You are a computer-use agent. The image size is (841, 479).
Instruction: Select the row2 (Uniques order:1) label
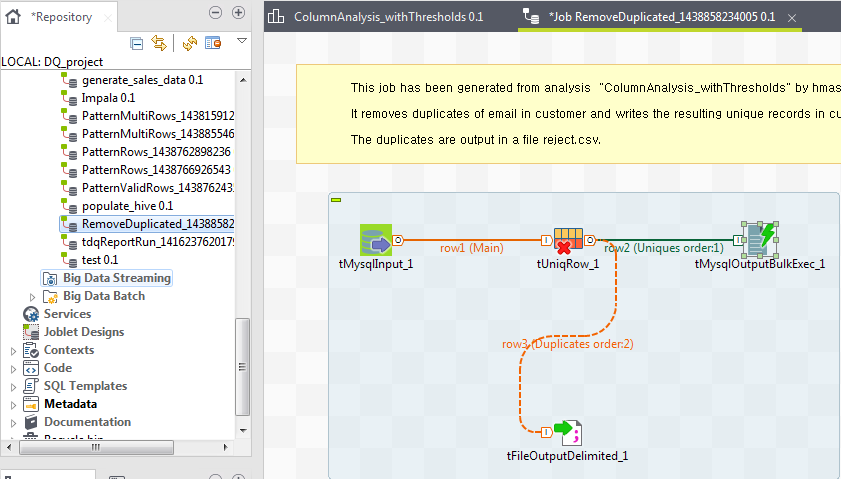point(663,248)
